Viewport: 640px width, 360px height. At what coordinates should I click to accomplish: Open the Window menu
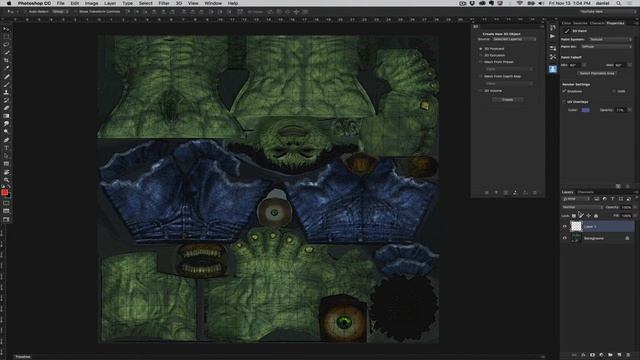pyautogui.click(x=213, y=3)
